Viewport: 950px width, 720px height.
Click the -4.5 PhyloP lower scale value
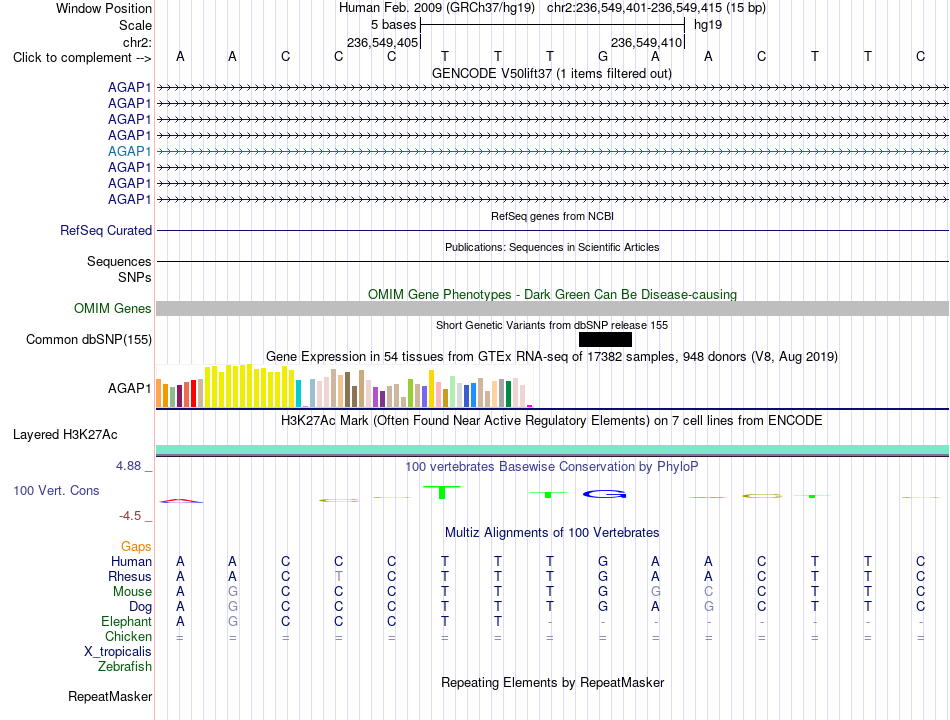130,516
